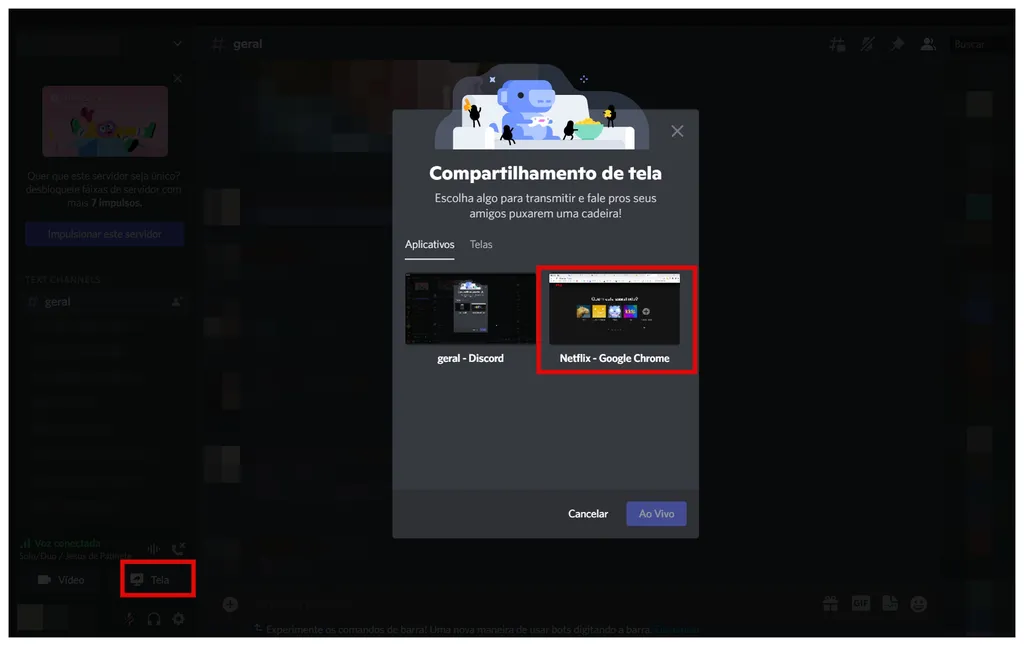This screenshot has height=646, width=1024.
Task: Click the Buscar search field
Action: pos(977,44)
